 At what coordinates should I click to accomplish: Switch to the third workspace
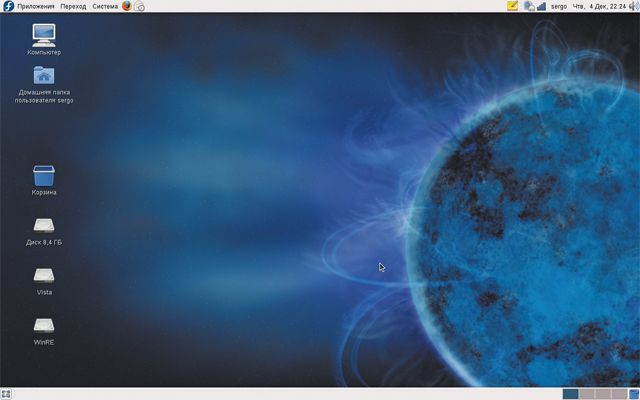pyautogui.click(x=603, y=394)
